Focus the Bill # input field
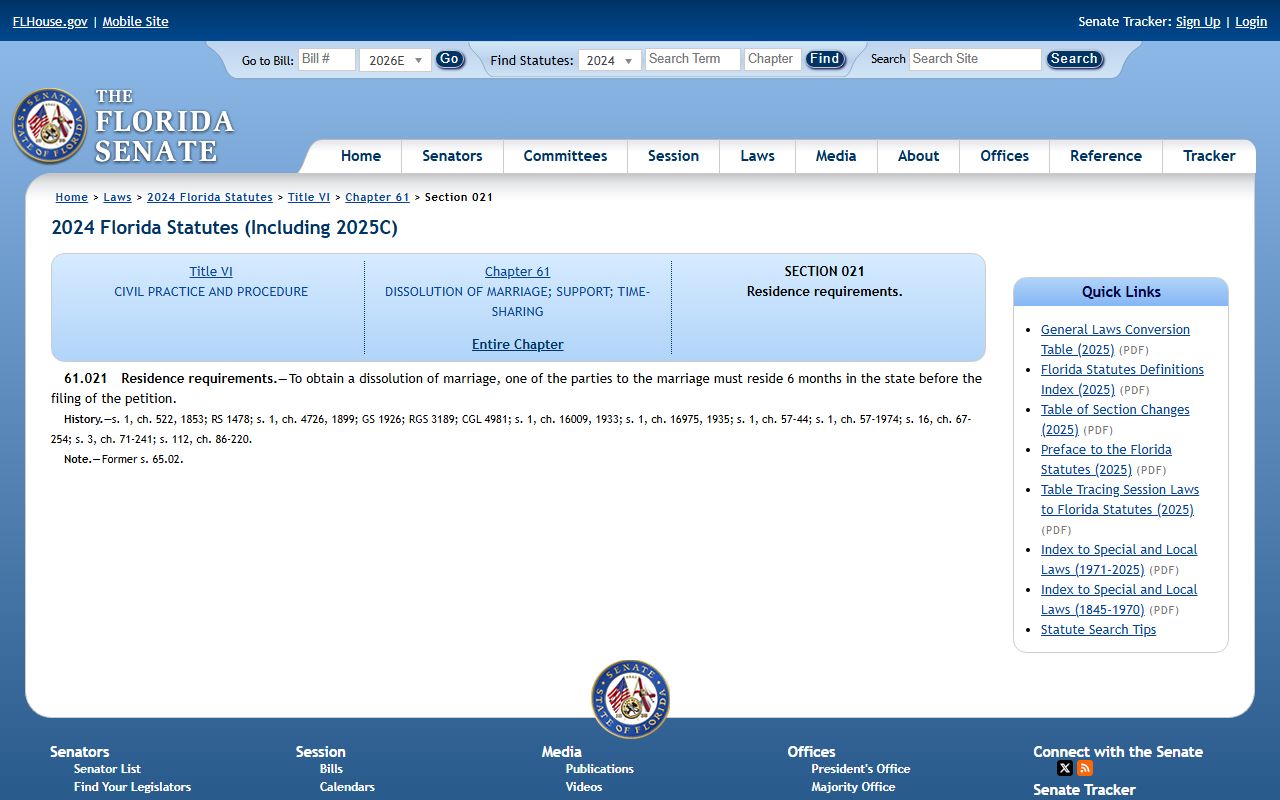1280x800 pixels. pos(327,59)
